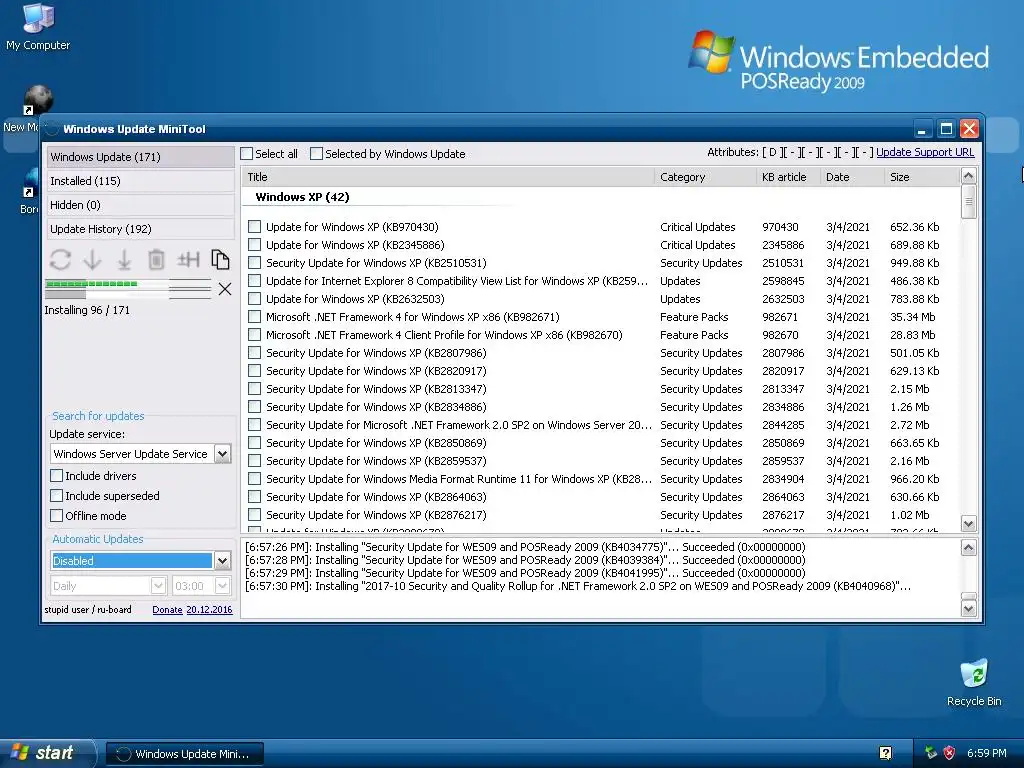Open the Daily schedule dropdown
The height and width of the screenshot is (768, 1024).
tap(158, 586)
